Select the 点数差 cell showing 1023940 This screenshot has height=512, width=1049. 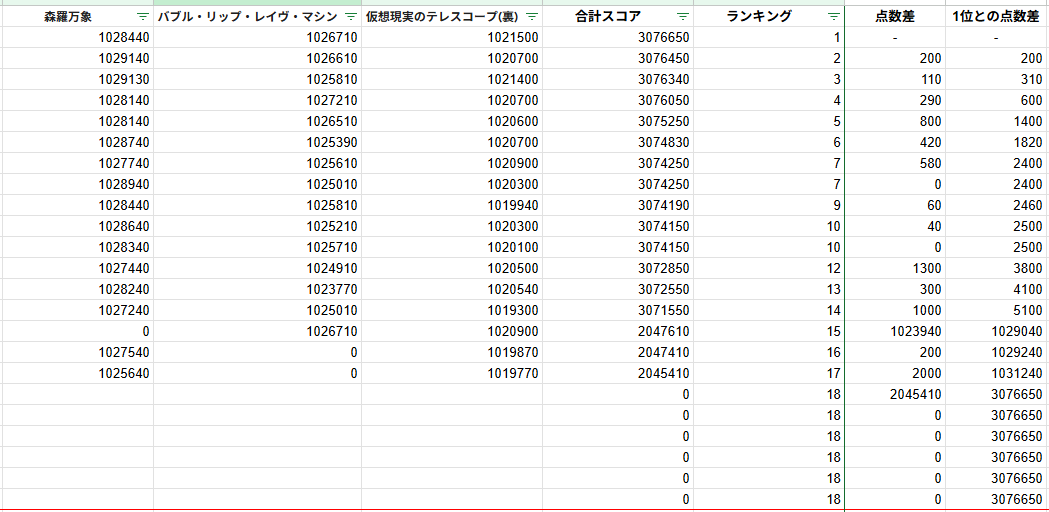coord(895,331)
